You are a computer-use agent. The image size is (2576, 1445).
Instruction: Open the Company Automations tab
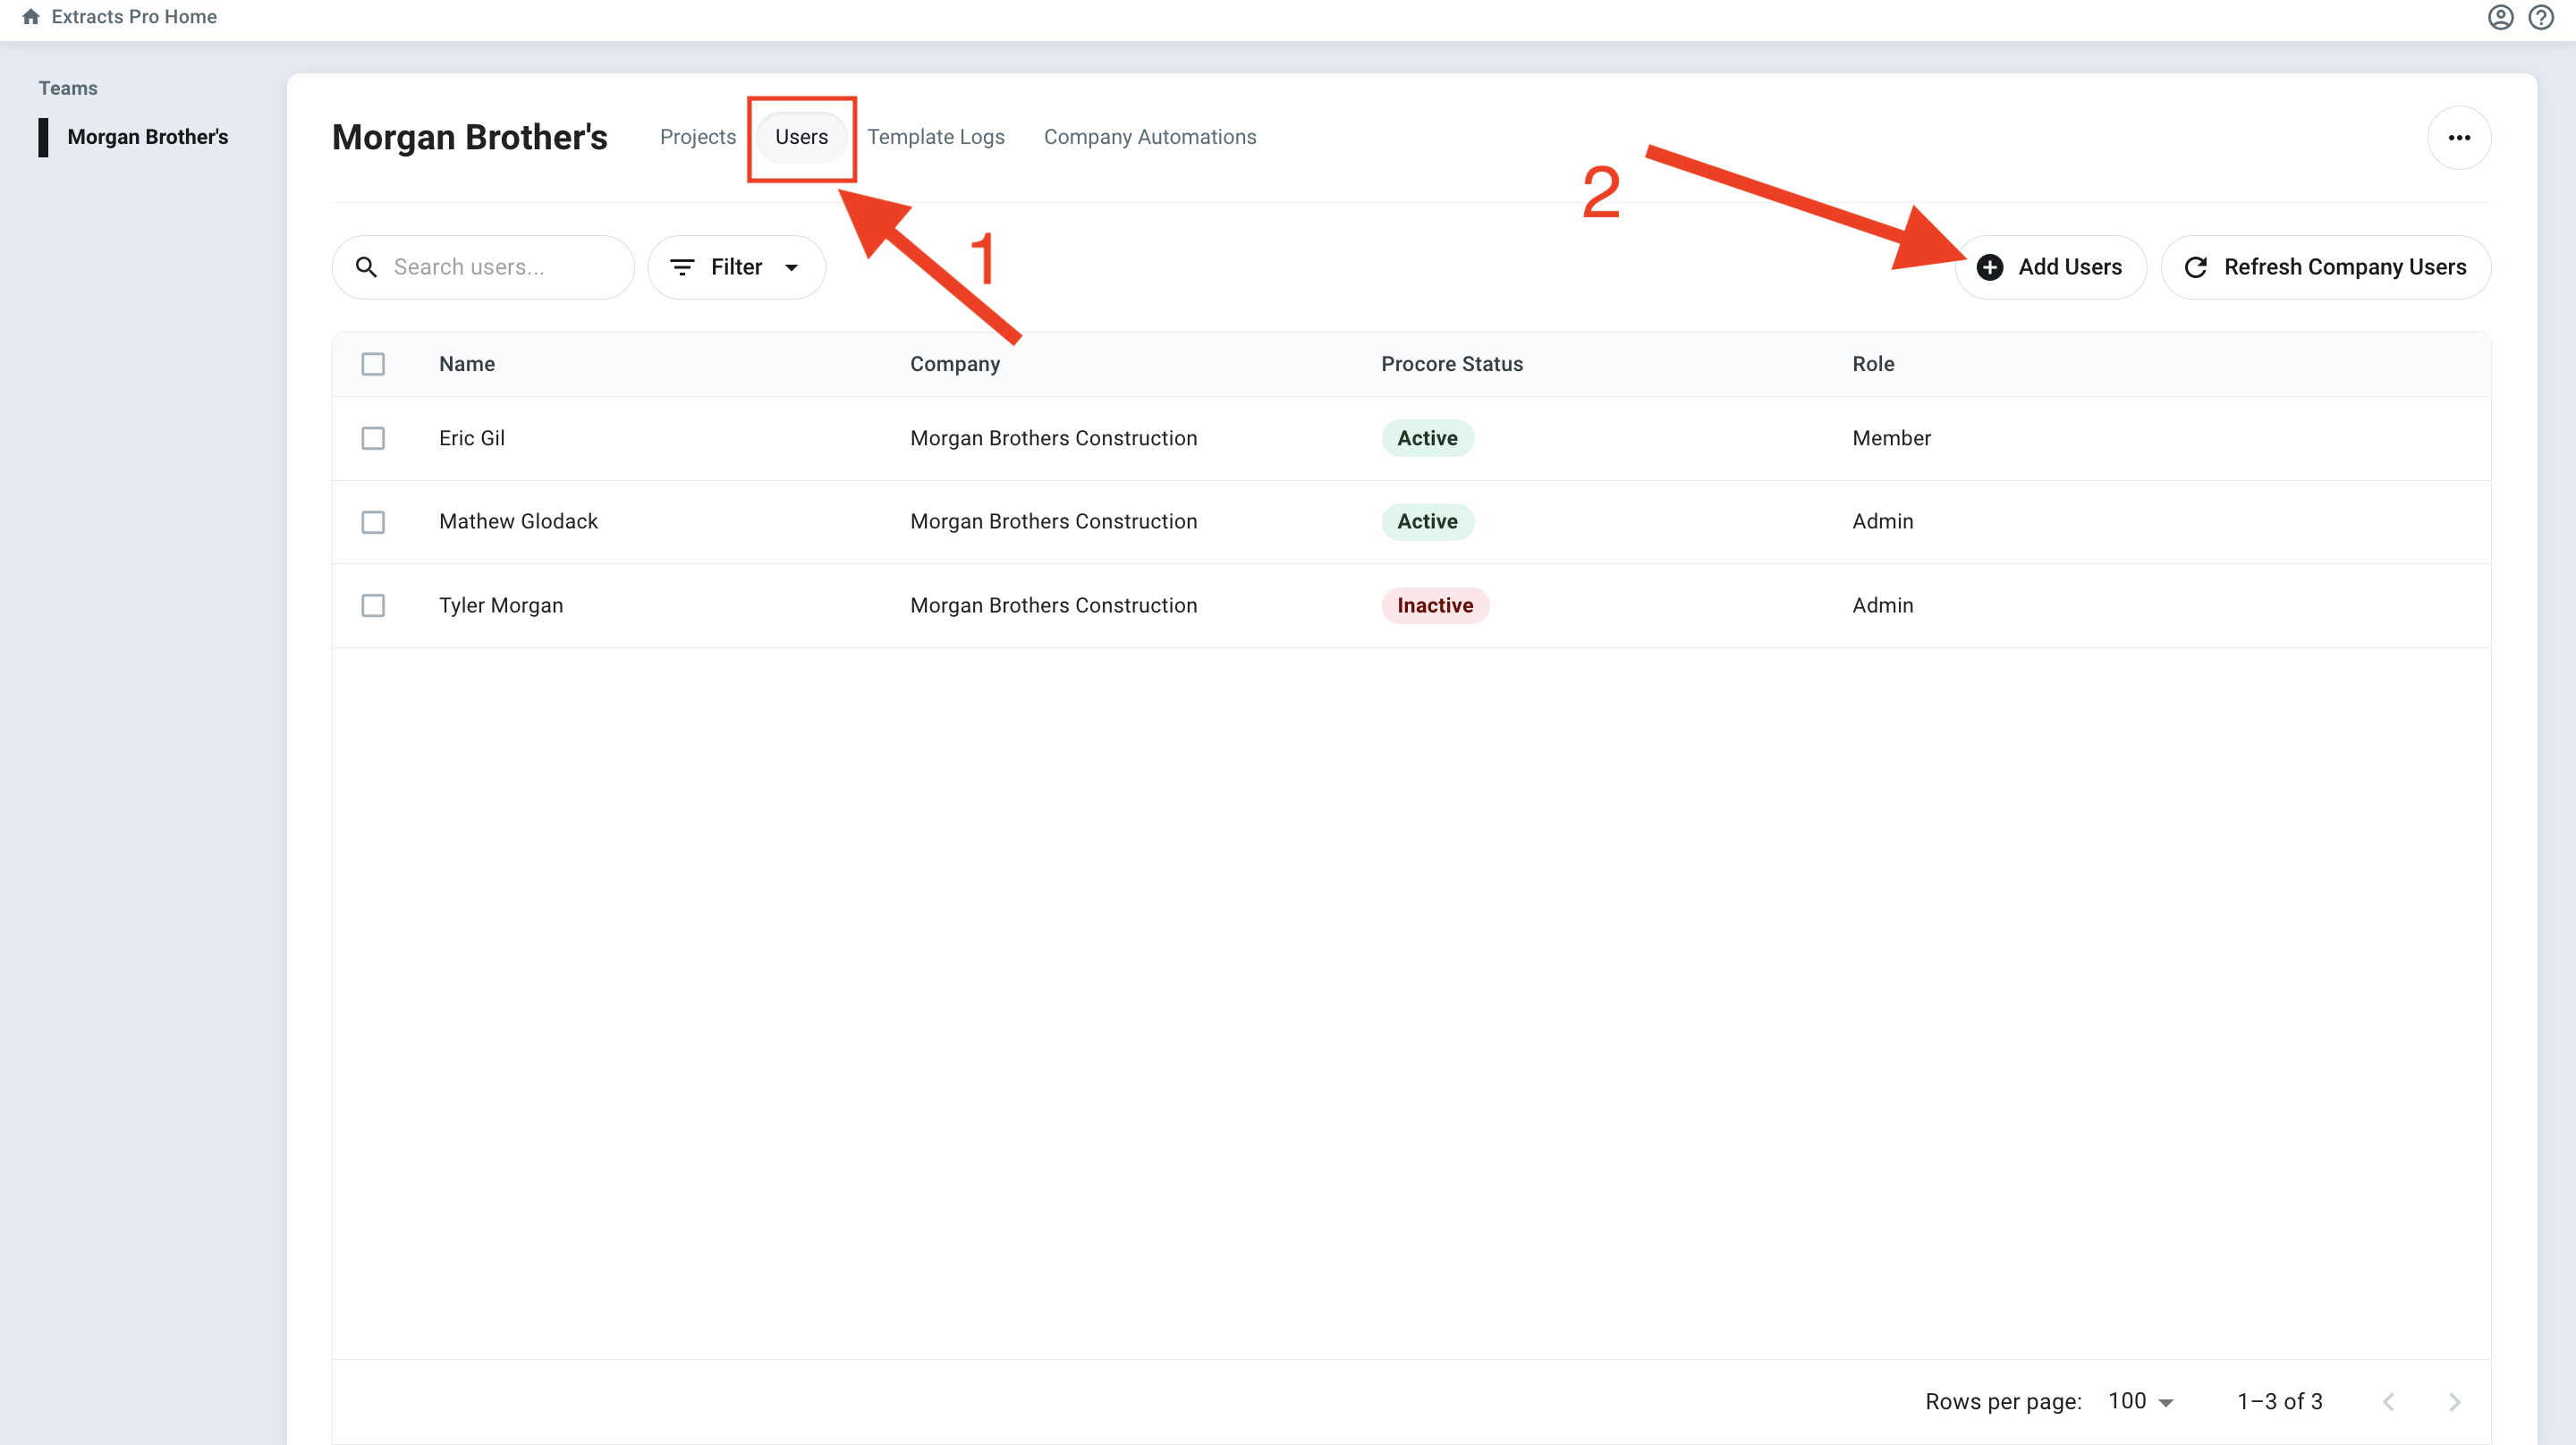coord(1150,137)
